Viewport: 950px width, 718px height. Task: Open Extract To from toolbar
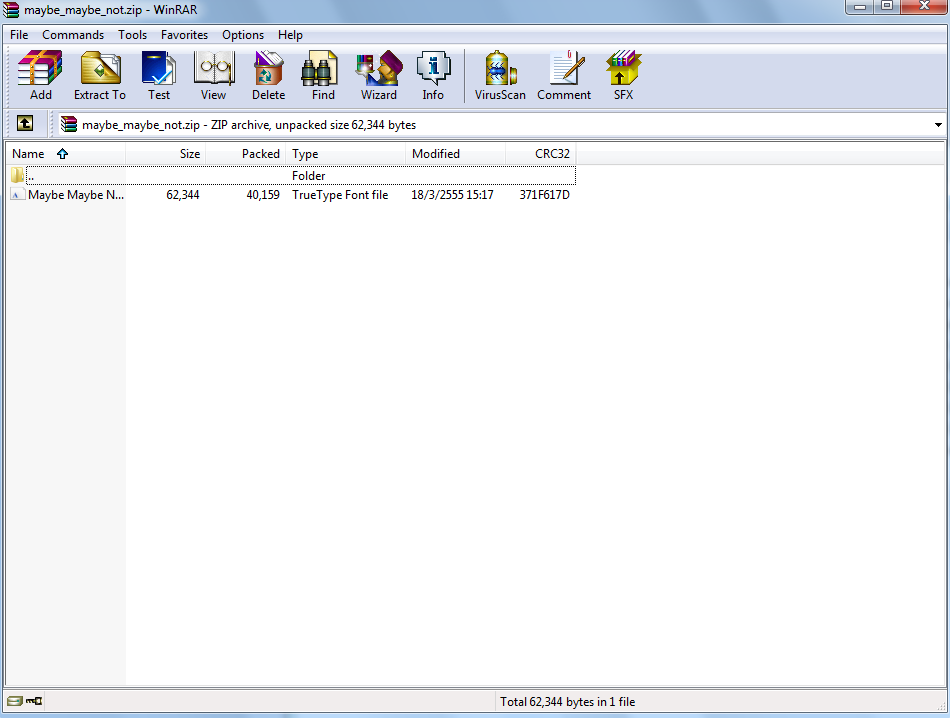[100, 76]
